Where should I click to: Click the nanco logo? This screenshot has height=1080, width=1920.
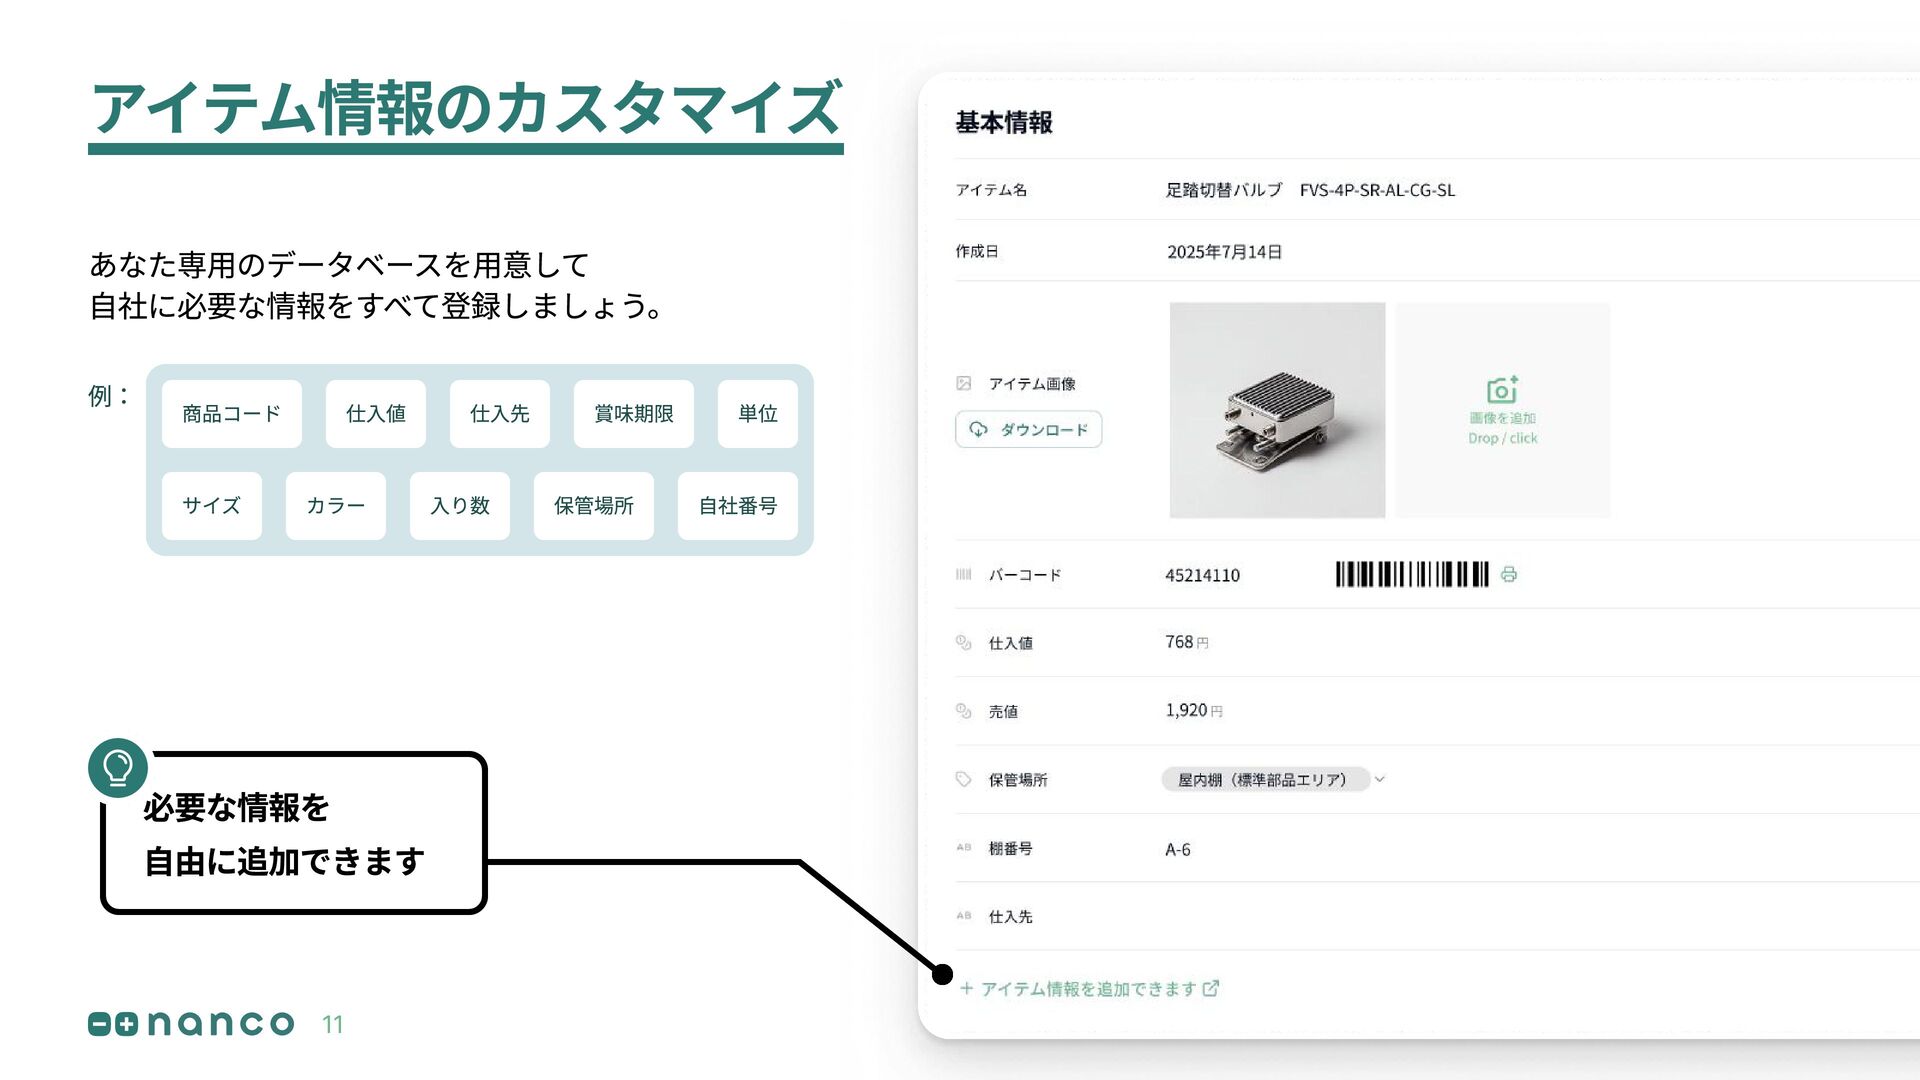[x=191, y=1023]
